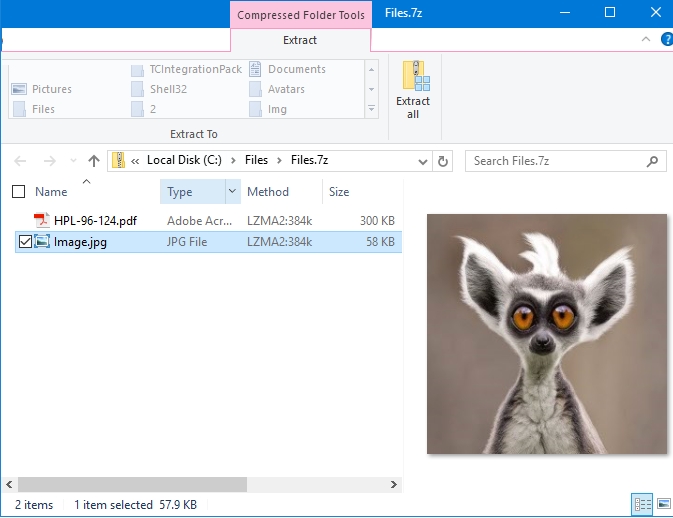Click the JPG File type cell
This screenshot has width=673, height=518.
point(187,242)
